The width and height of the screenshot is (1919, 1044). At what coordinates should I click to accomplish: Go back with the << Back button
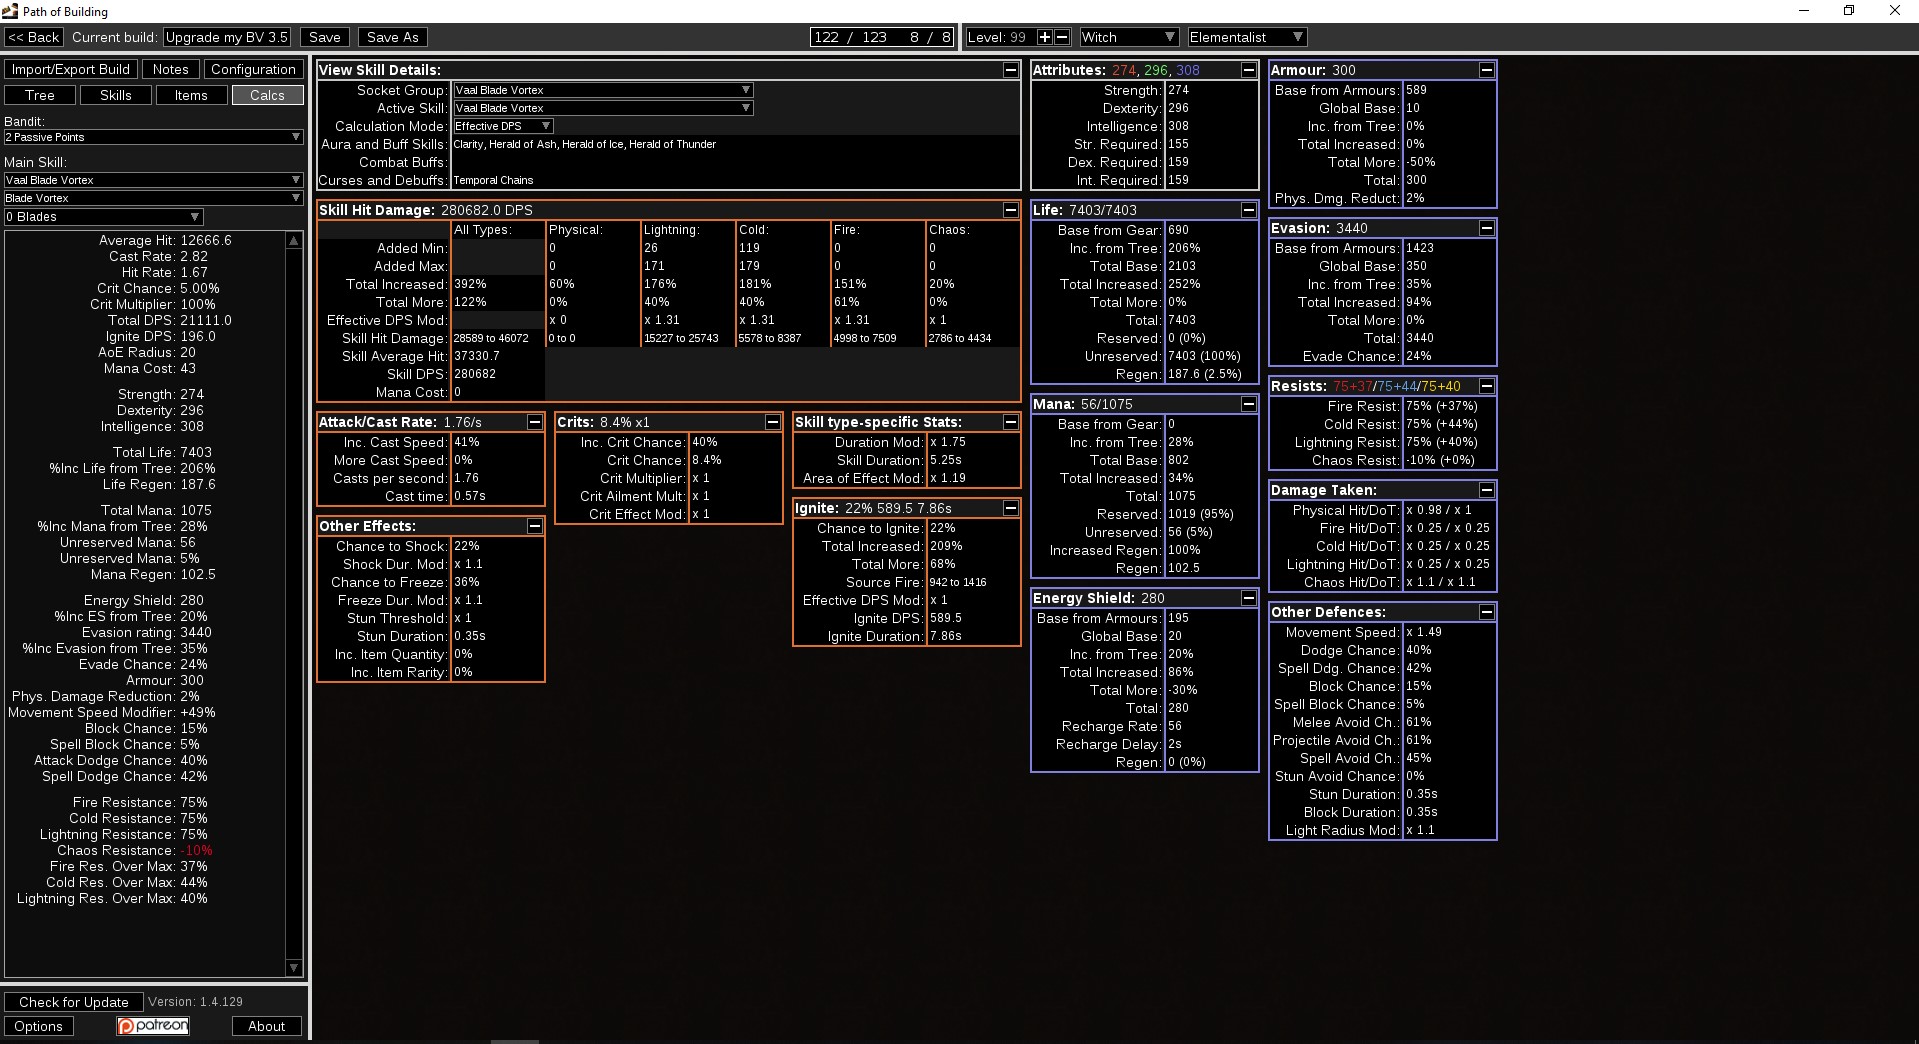pyautogui.click(x=34, y=37)
